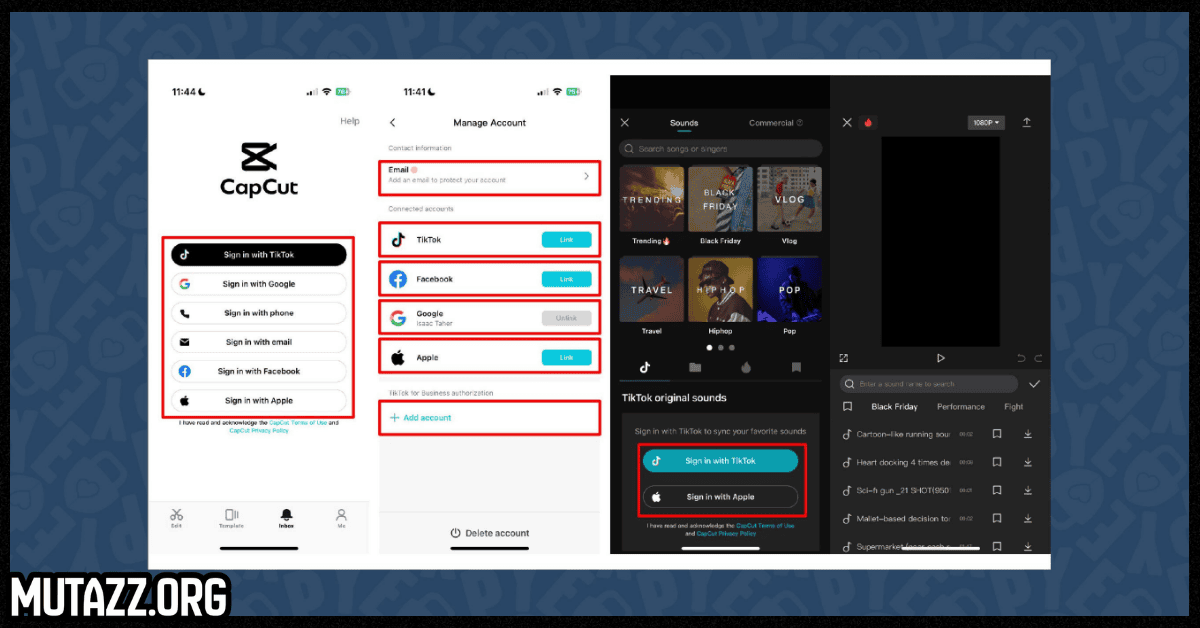The width and height of the screenshot is (1200, 628).
Task: Tap the export arrow icon in the editor
Action: point(1026,122)
